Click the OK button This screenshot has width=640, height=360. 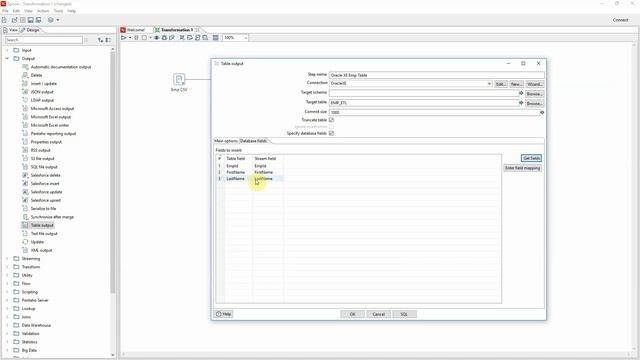353,314
